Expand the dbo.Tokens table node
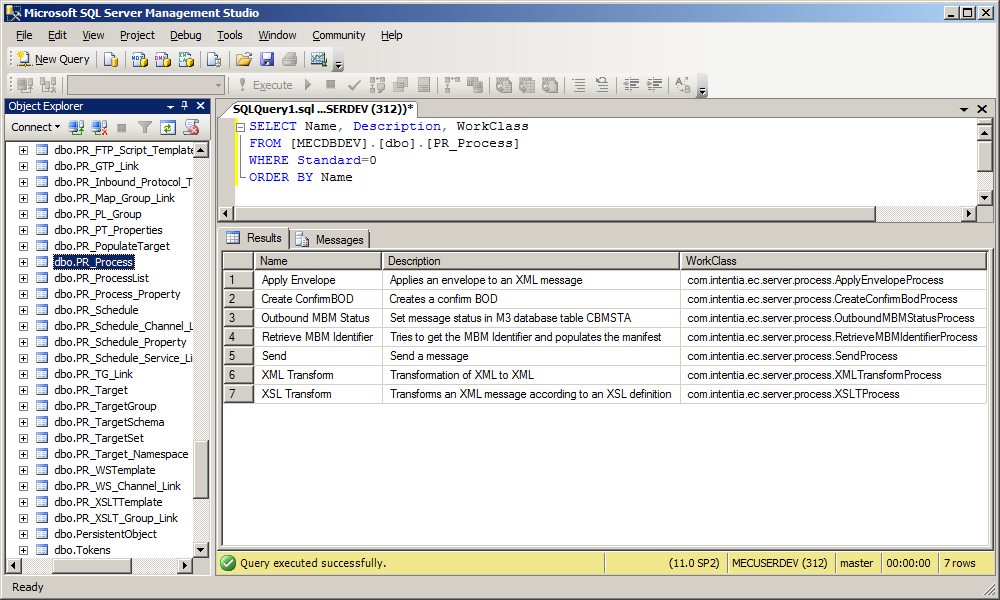This screenshot has width=1000, height=600. pos(23,550)
